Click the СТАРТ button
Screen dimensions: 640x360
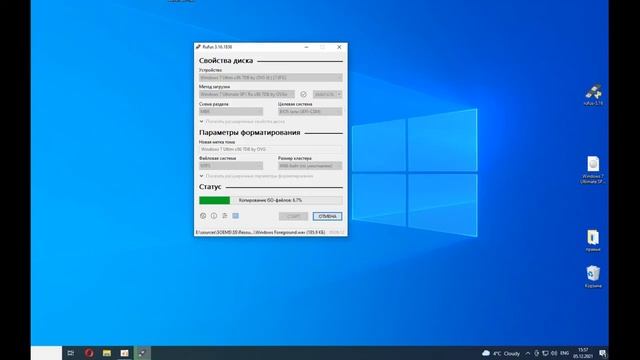293,216
